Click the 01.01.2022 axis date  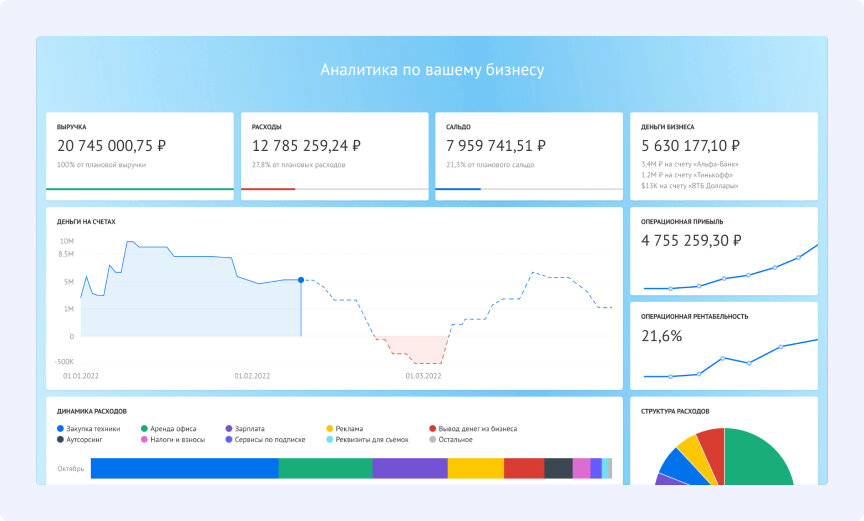coord(80,376)
